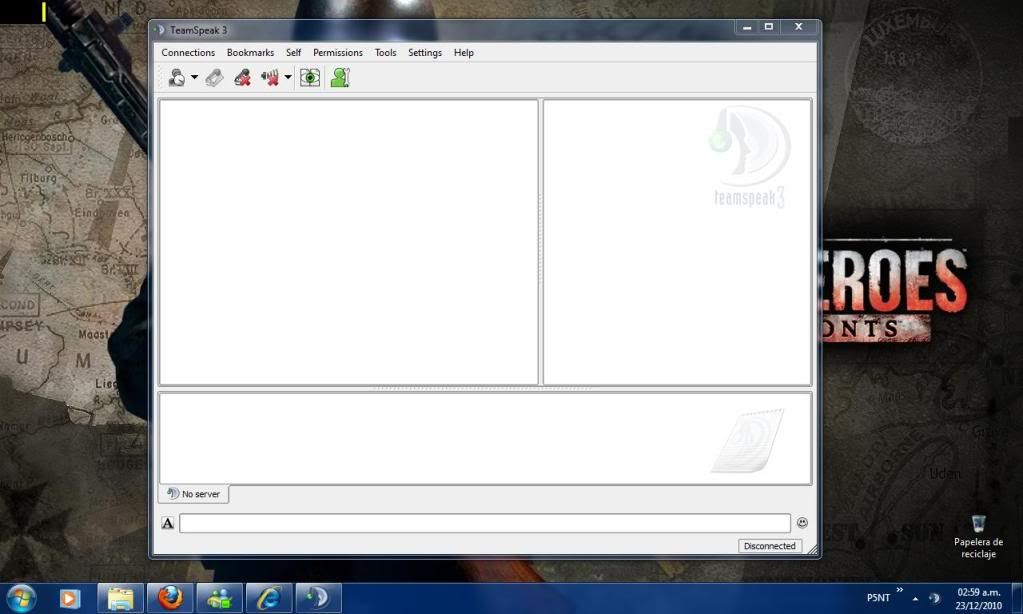This screenshot has height=614, width=1023.
Task: Maximize the TeamSpeak 3 window
Action: coord(769,27)
